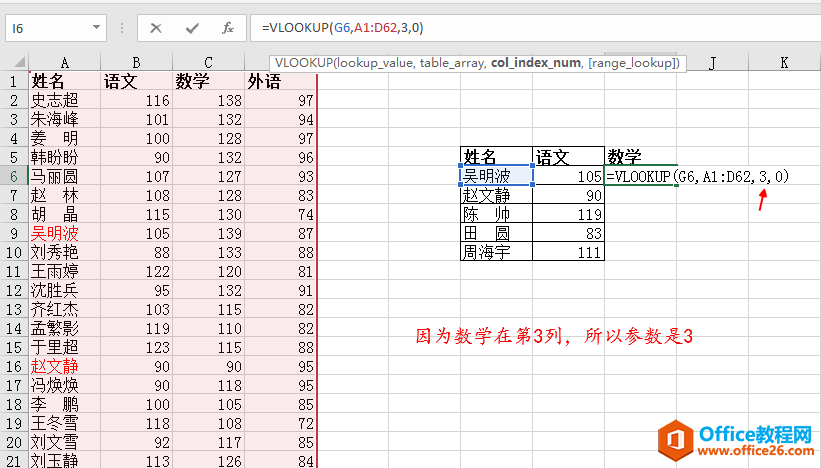The height and width of the screenshot is (468, 821).
Task: Click header cell 外语 in column D
Action: coord(280,82)
